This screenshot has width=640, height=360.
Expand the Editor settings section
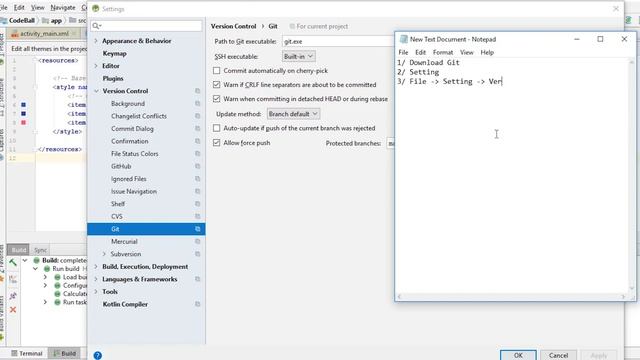pyautogui.click(x=96, y=66)
